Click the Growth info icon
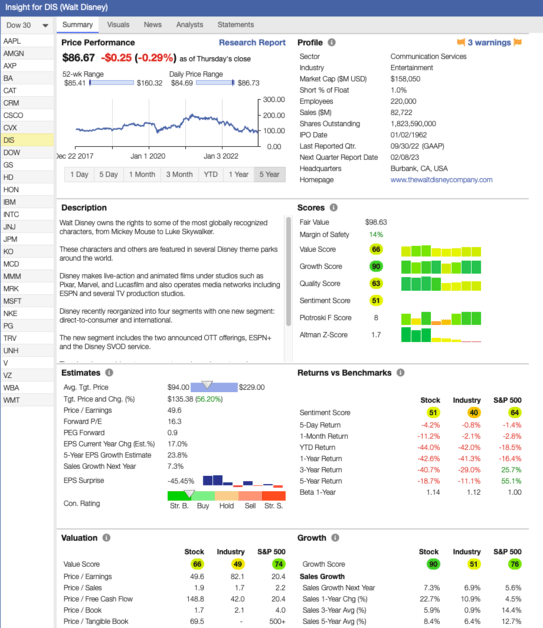The height and width of the screenshot is (628, 543). pyautogui.click(x=335, y=537)
